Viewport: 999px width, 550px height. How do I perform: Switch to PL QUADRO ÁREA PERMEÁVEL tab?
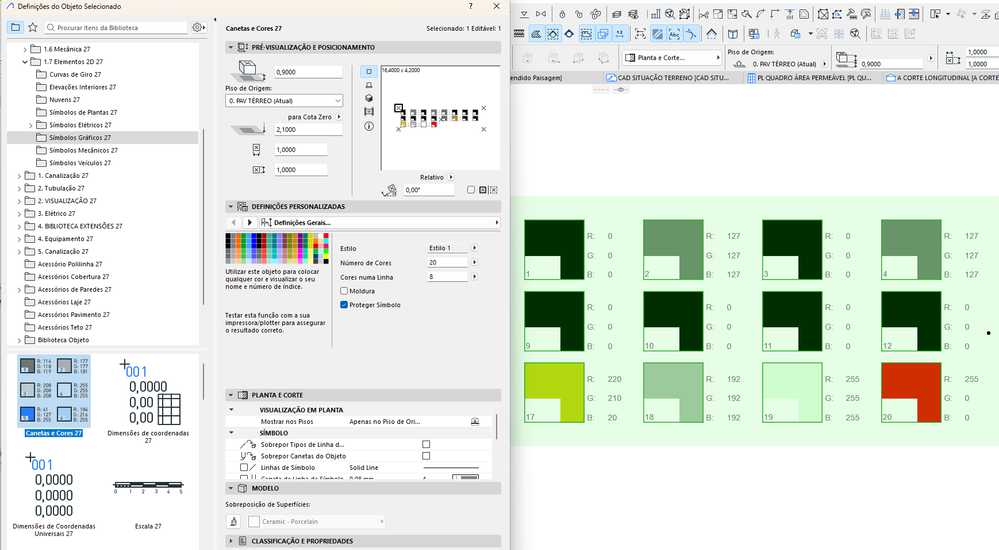pos(814,78)
